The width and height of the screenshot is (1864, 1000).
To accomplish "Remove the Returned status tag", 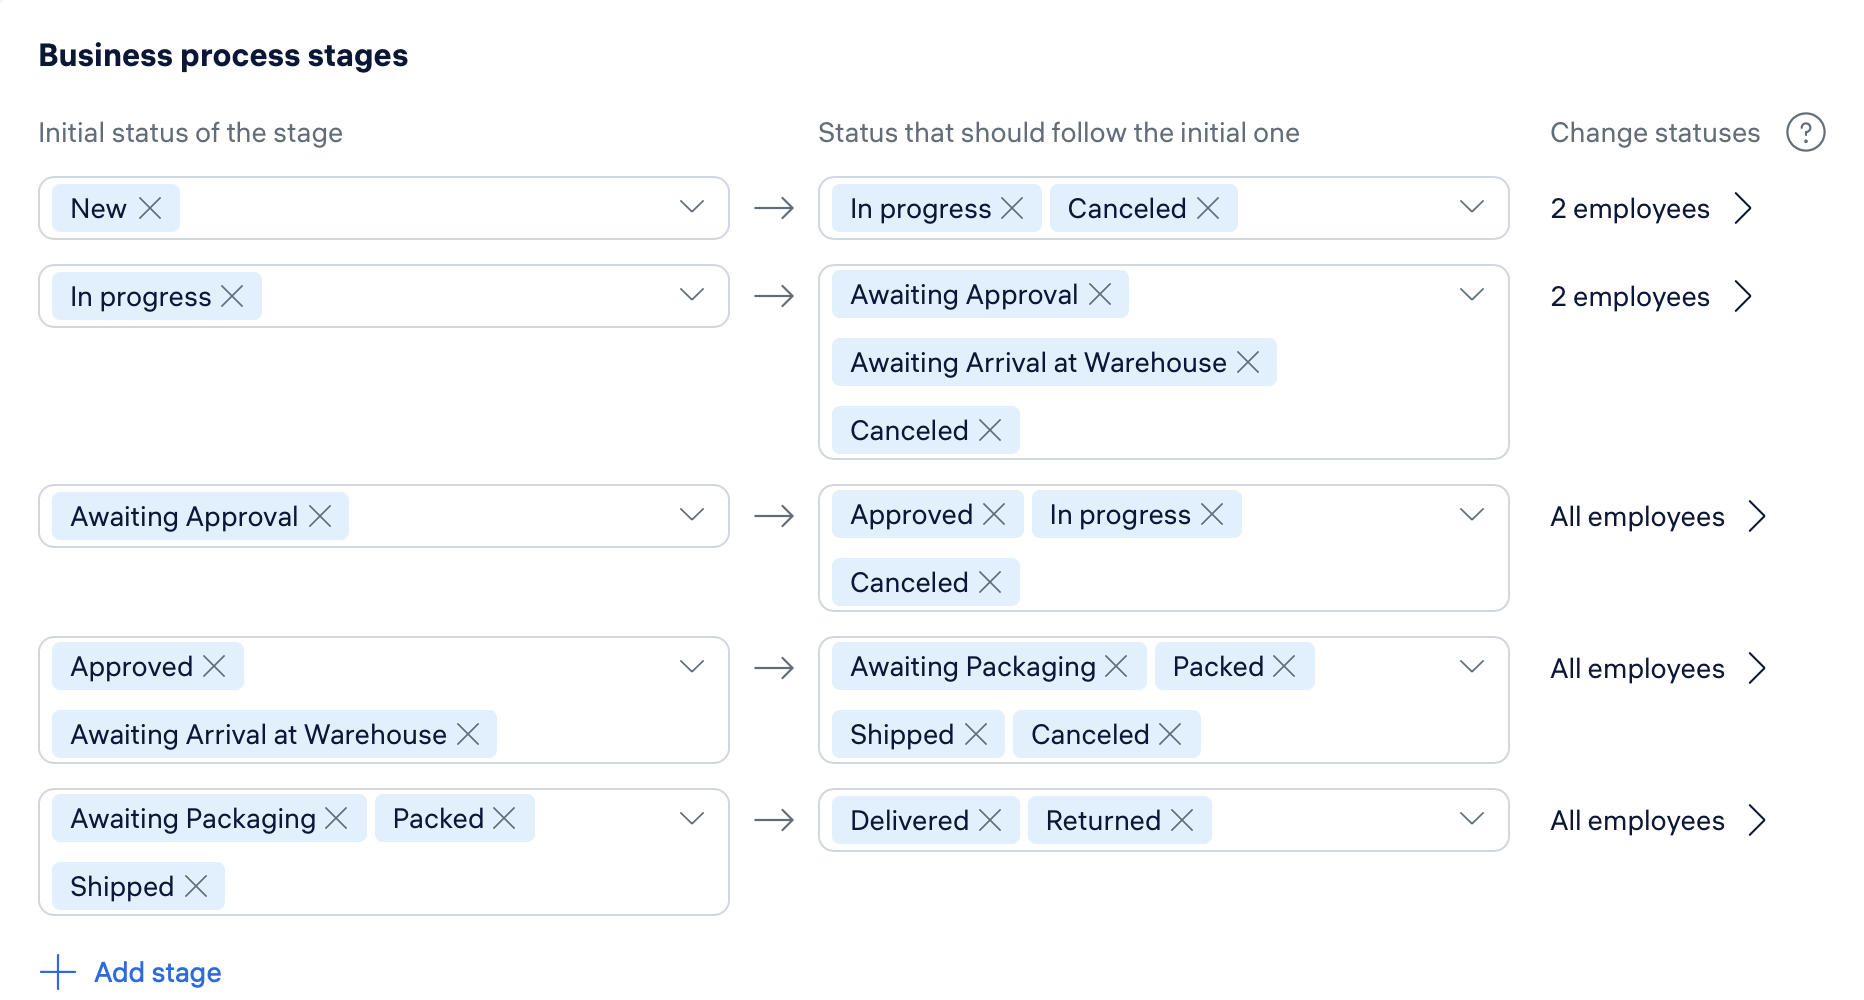I will (1182, 820).
